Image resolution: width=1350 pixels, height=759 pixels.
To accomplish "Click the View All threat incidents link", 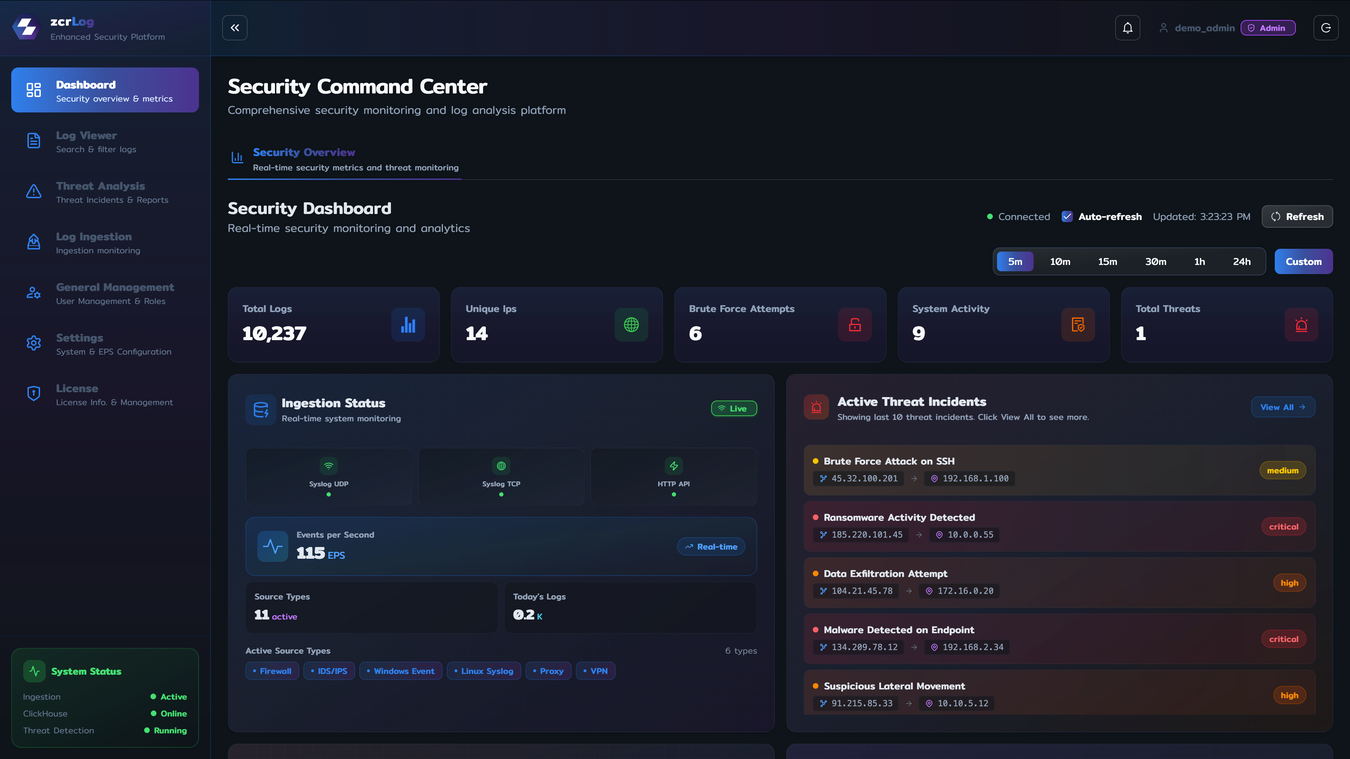I will (x=1282, y=407).
